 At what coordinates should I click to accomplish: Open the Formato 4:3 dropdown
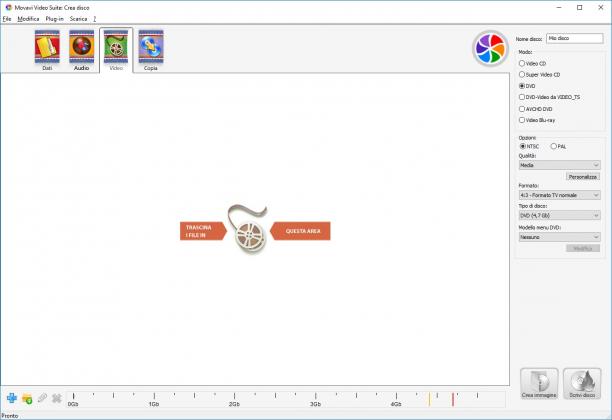(x=559, y=195)
